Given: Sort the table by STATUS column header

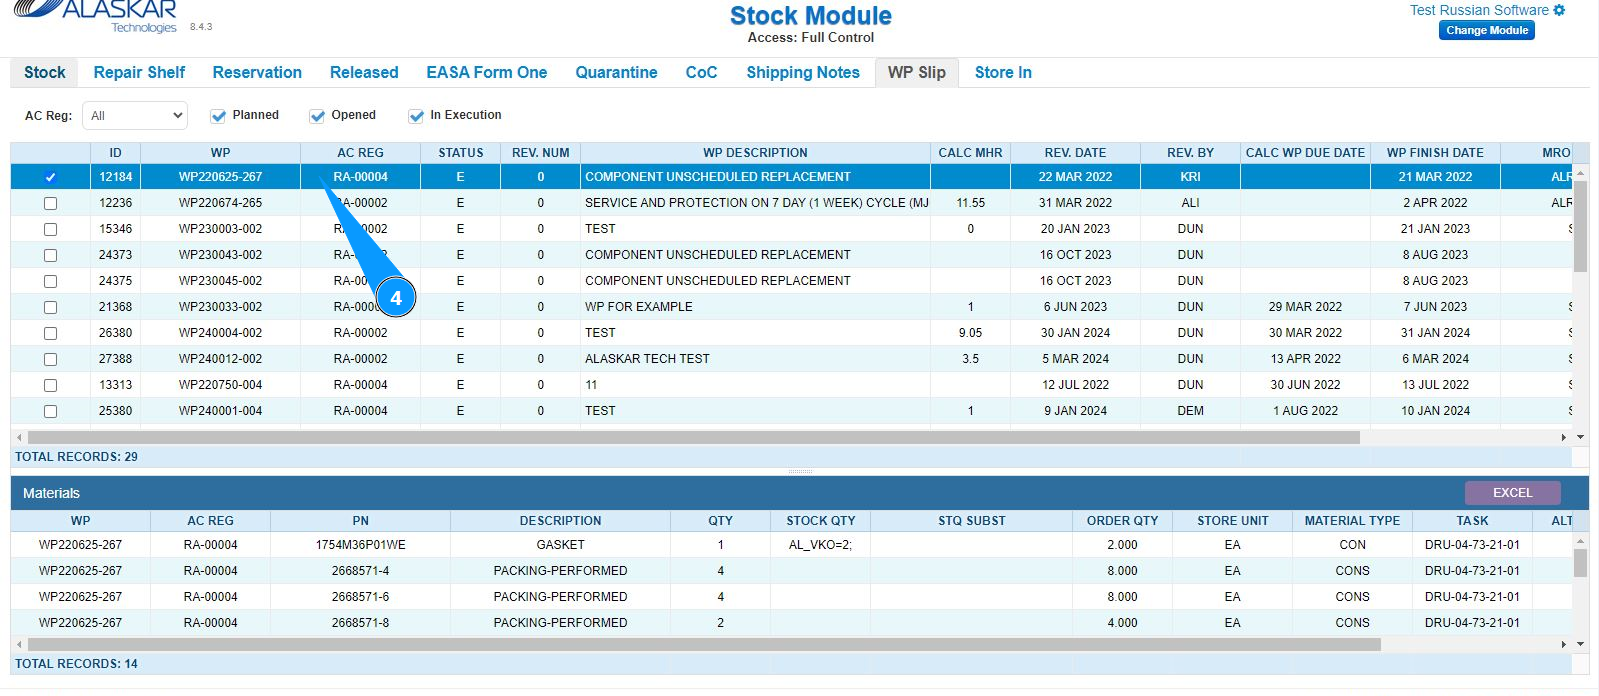Looking at the screenshot, I should (460, 153).
